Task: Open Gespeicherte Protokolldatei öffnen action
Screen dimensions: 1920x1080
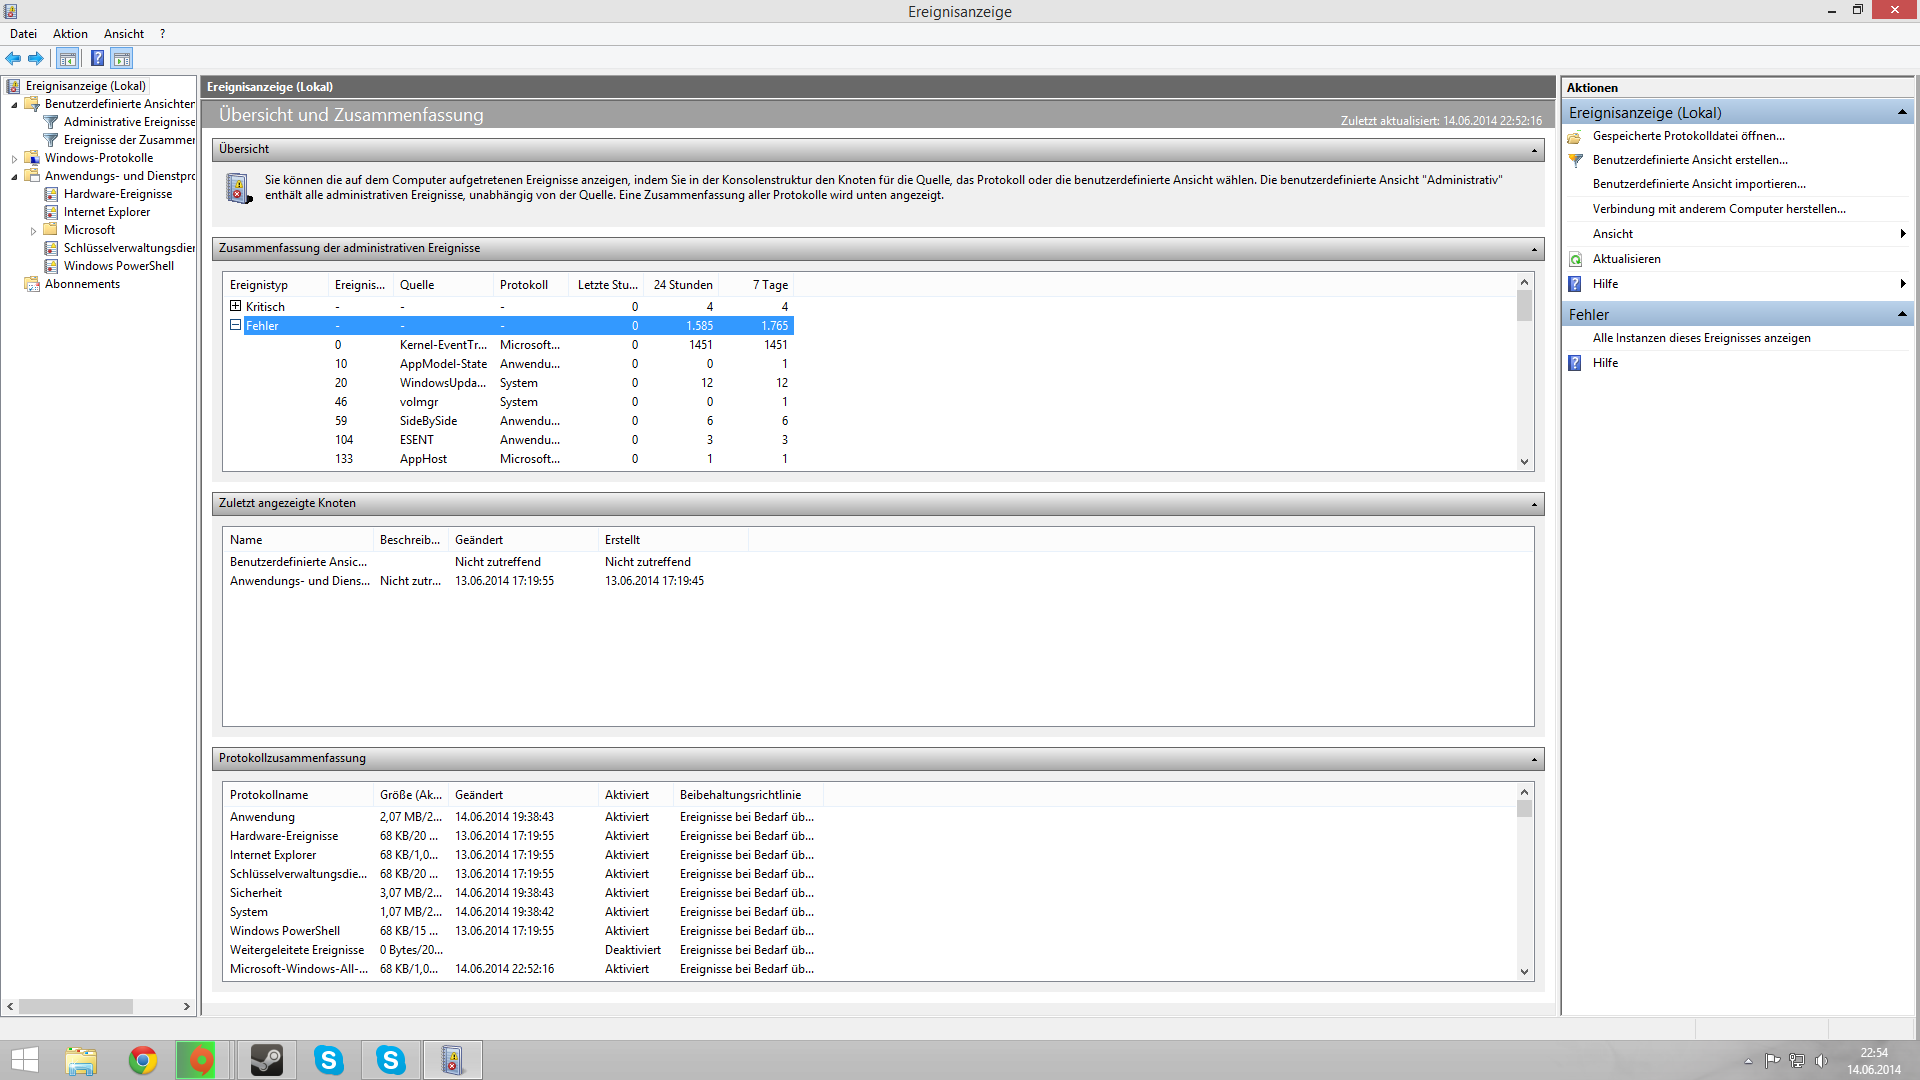Action: pos(1688,136)
